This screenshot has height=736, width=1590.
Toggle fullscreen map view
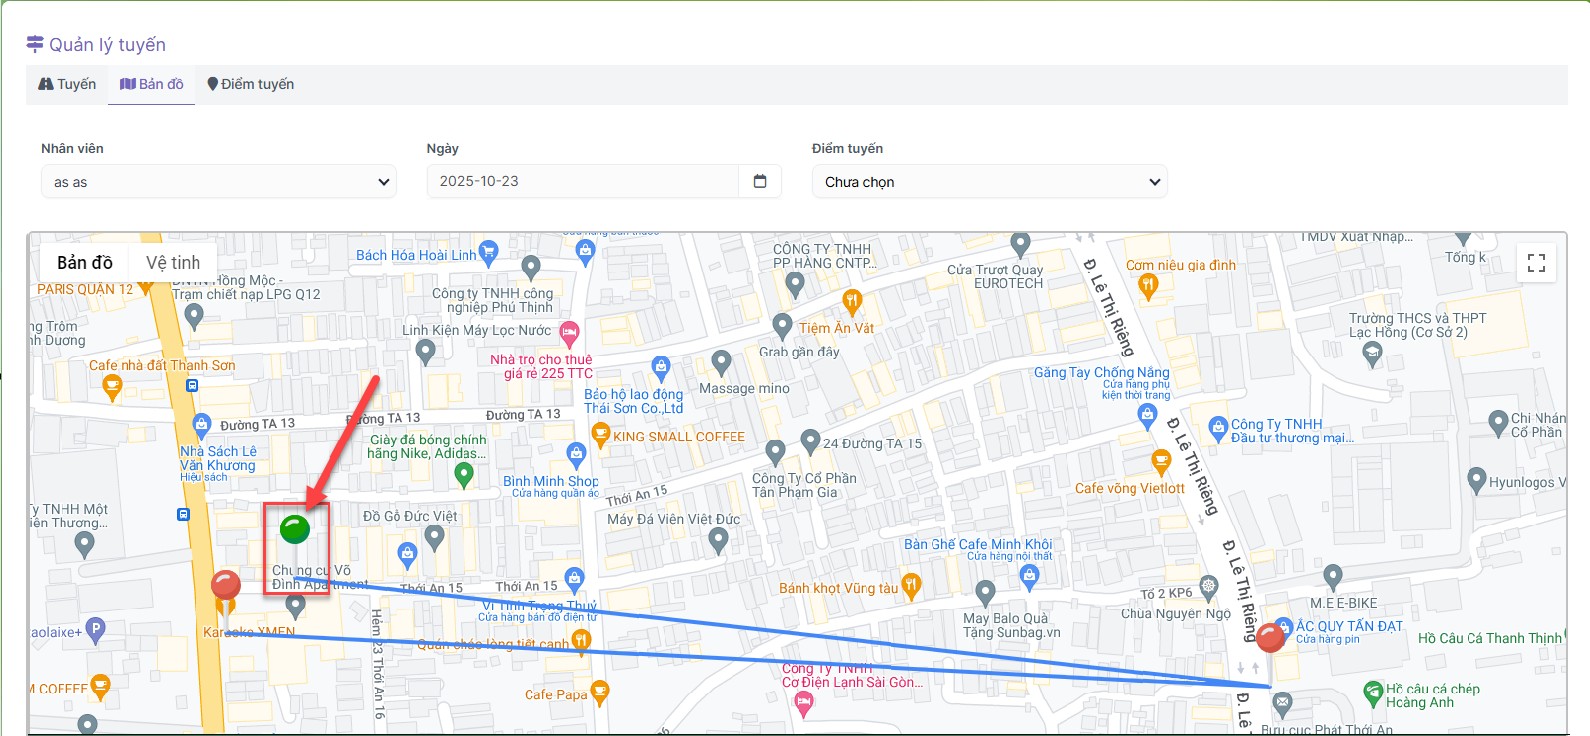point(1536,263)
